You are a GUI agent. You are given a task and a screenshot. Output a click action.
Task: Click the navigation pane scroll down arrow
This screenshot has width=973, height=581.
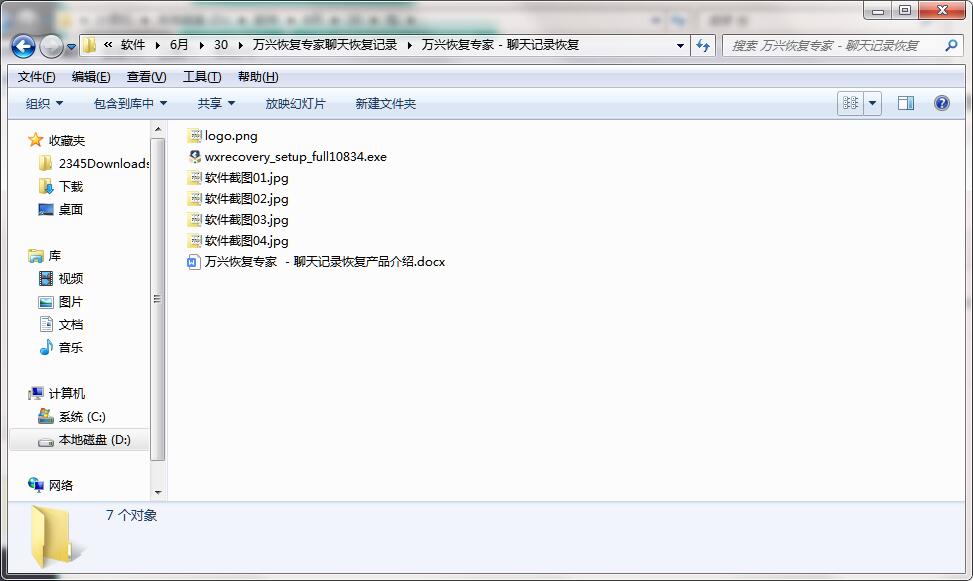click(158, 492)
